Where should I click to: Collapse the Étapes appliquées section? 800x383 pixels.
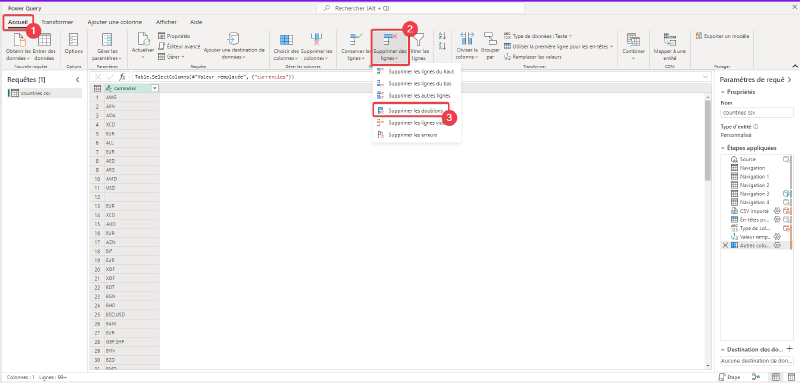tap(723, 148)
